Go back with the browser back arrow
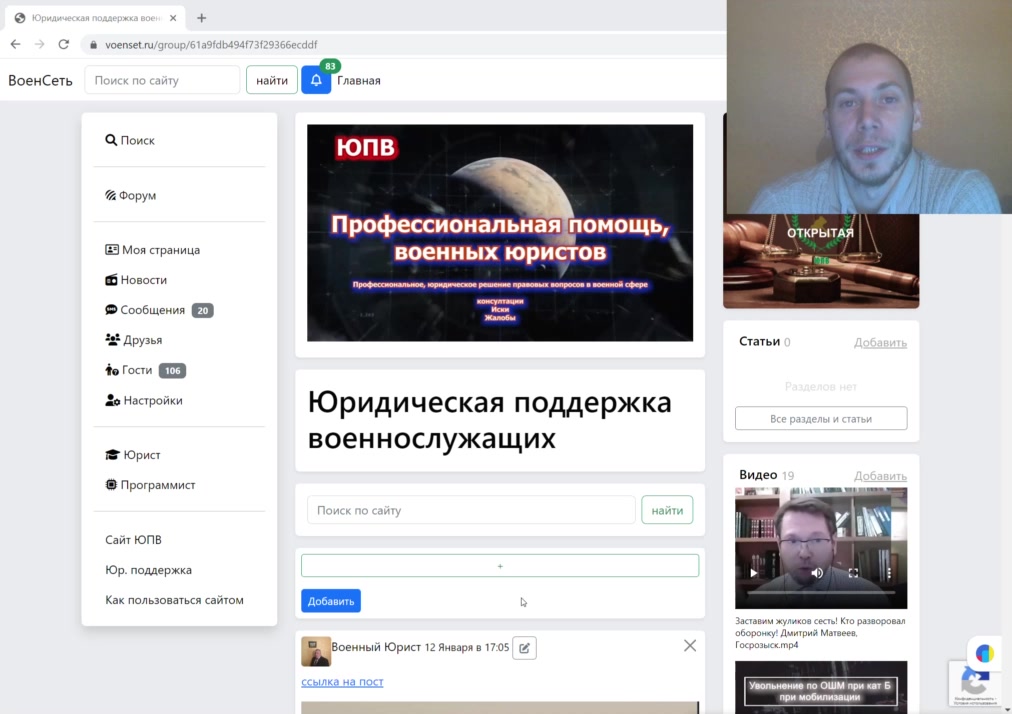The image size is (1012, 714). pyautogui.click(x=15, y=44)
